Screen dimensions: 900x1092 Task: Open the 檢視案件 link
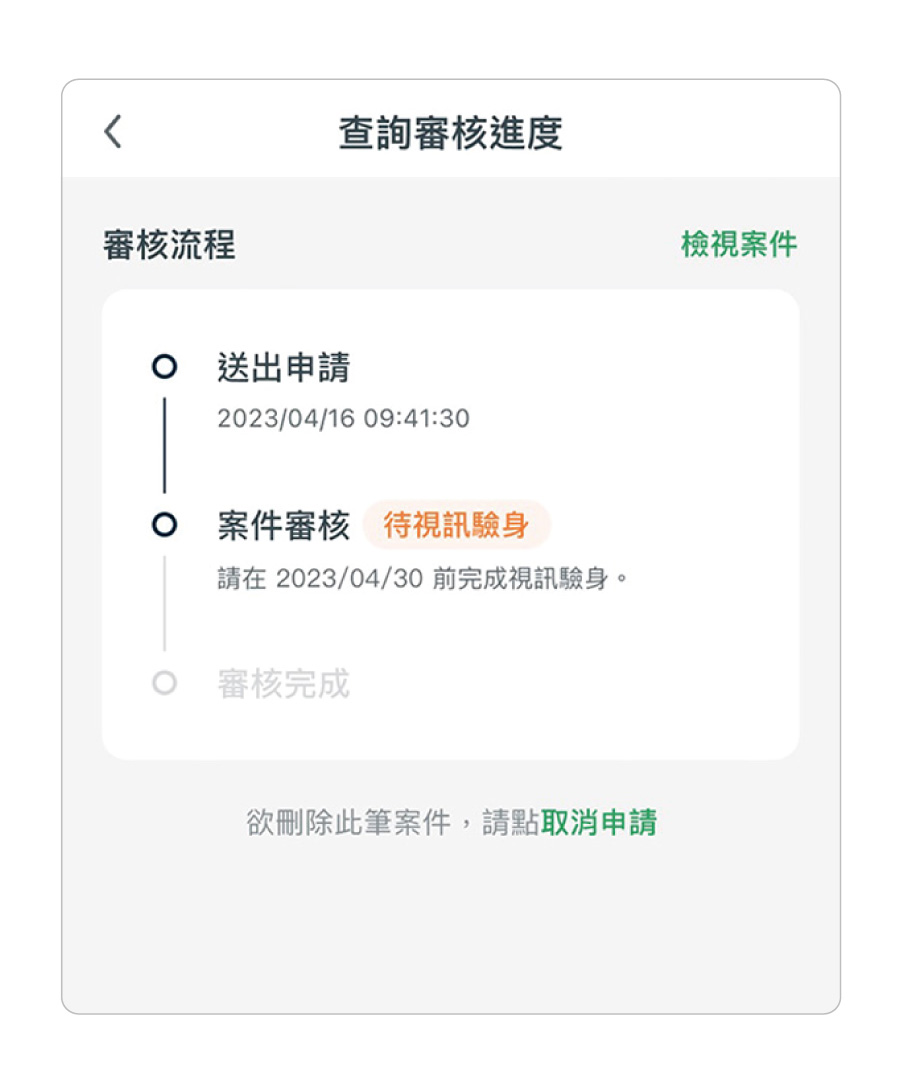click(739, 244)
